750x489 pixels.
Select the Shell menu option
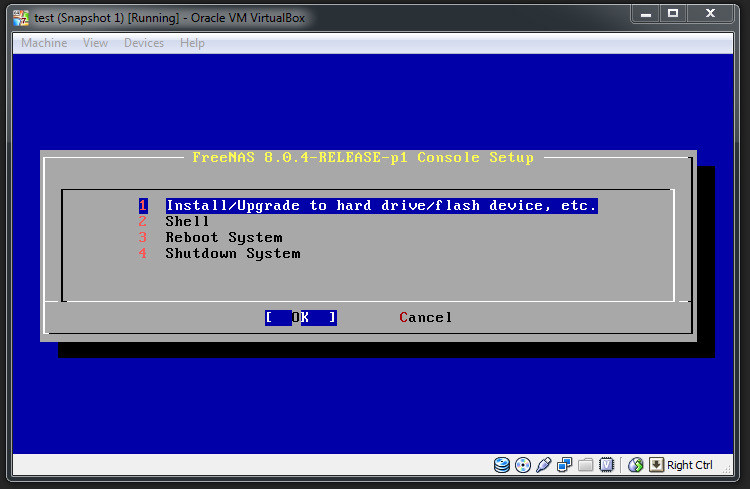pyautogui.click(x=187, y=221)
